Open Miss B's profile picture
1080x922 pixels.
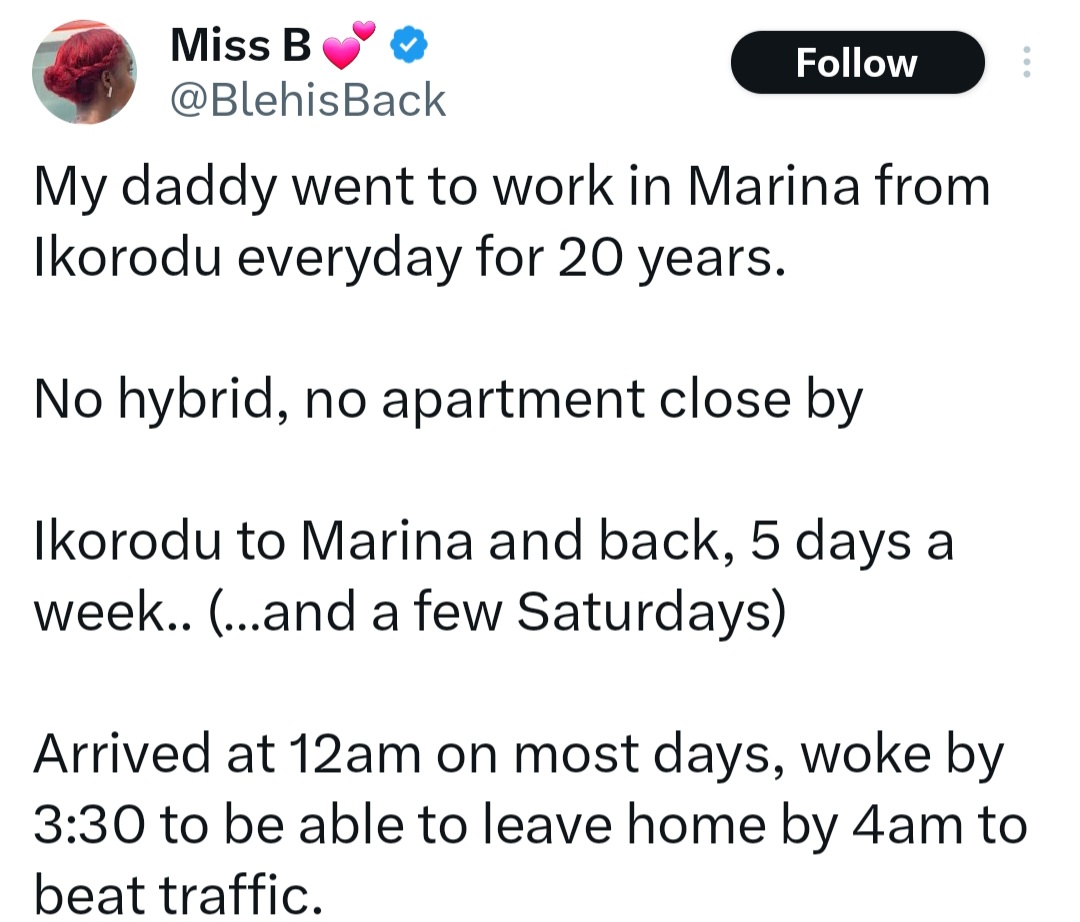(x=84, y=71)
